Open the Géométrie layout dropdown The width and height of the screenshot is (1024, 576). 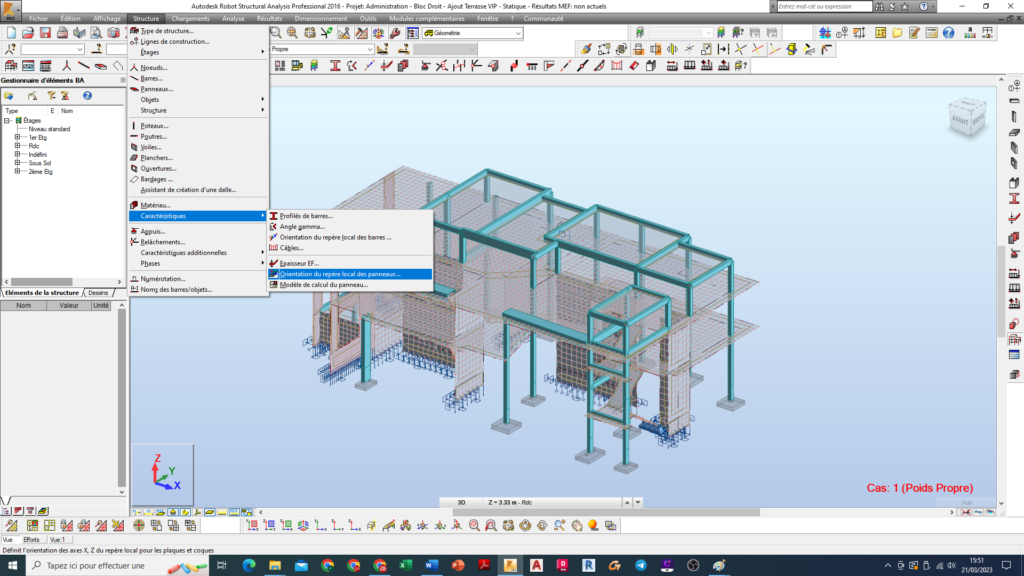tap(518, 33)
